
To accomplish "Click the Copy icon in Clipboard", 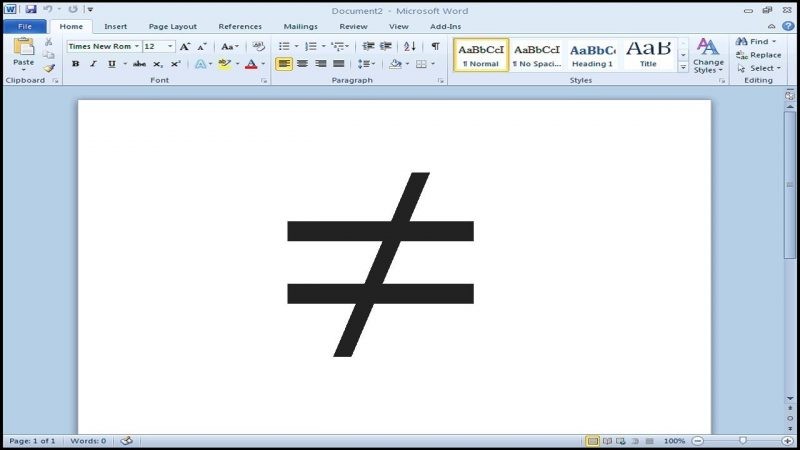I will click(x=48, y=55).
